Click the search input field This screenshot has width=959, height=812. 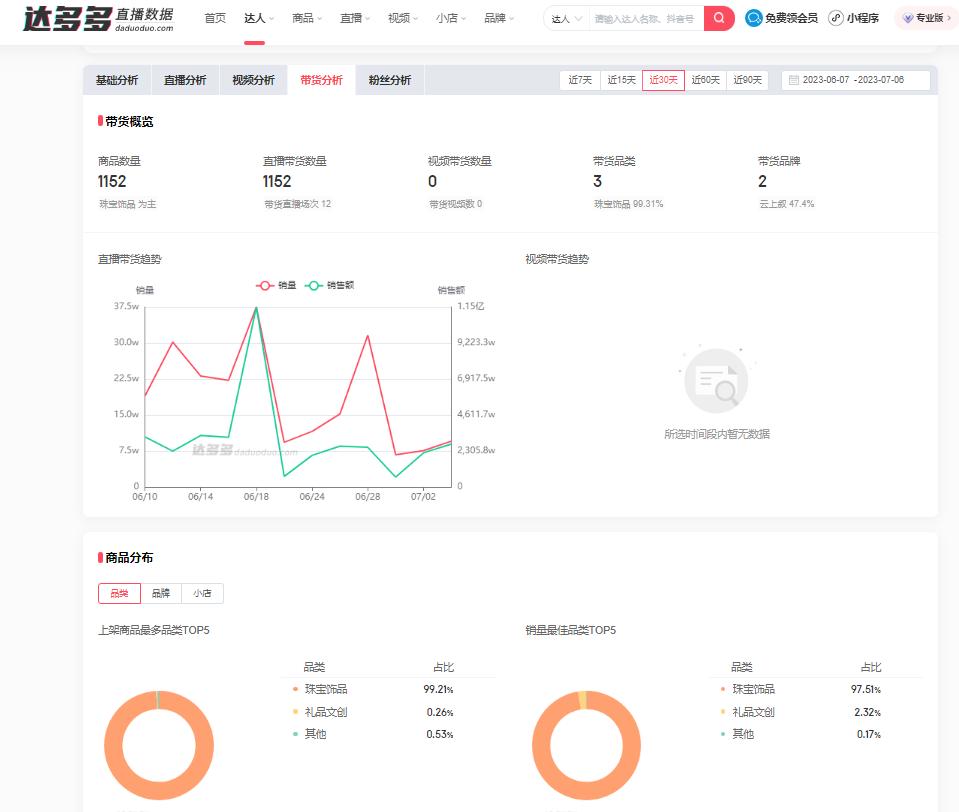645,18
